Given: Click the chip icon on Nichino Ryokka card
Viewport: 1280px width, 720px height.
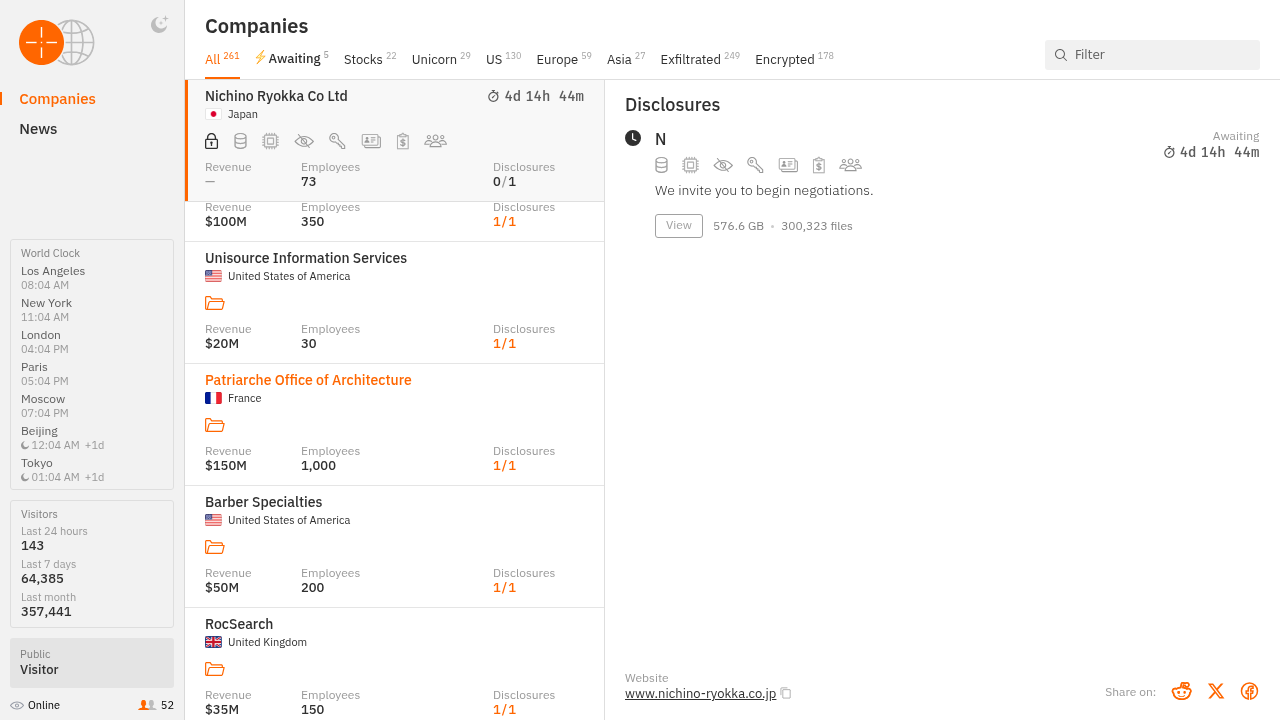Looking at the screenshot, I should [270, 141].
